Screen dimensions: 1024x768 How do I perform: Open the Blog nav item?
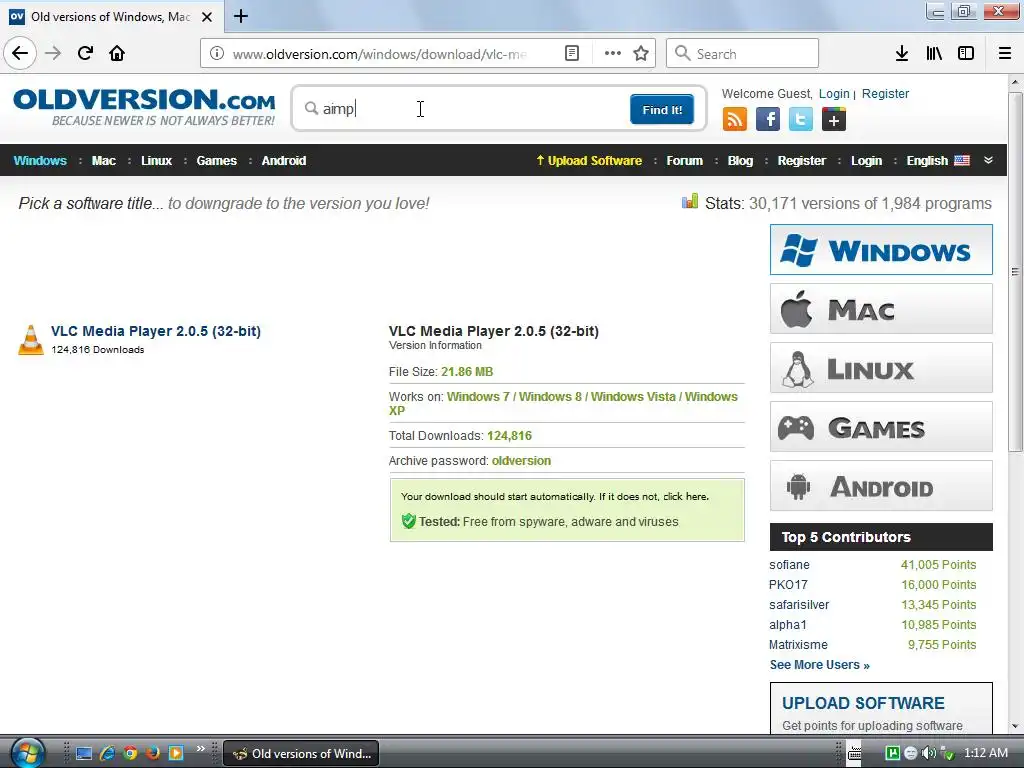740,161
